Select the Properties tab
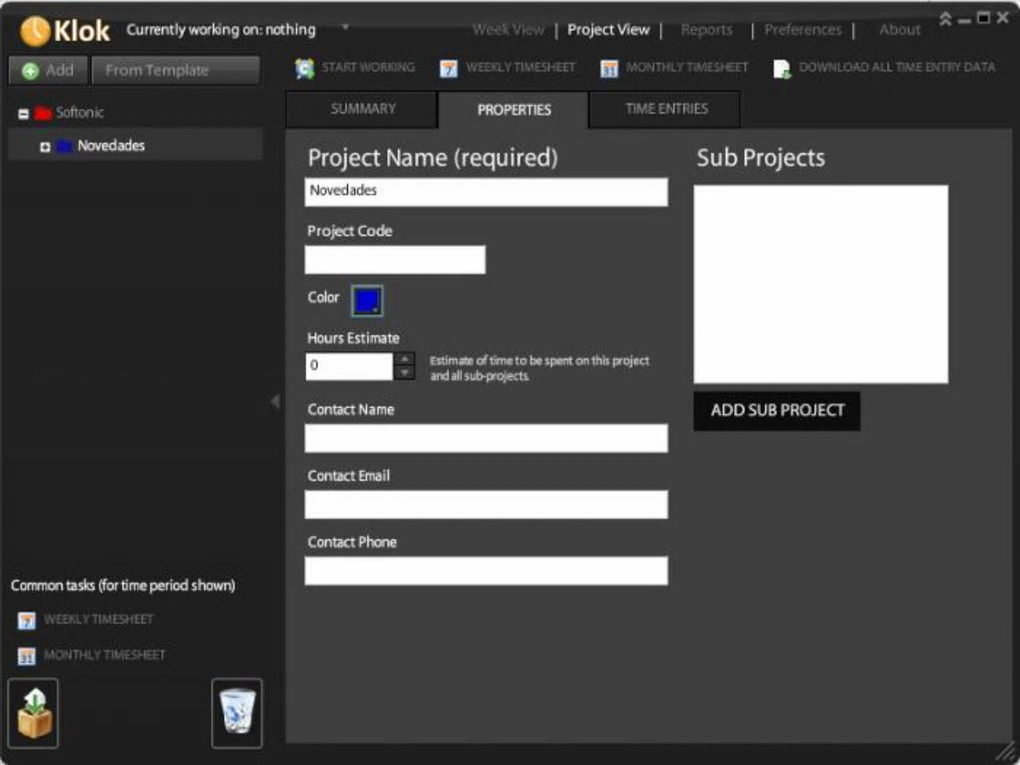Screen dimensions: 1020x765 (x=514, y=109)
